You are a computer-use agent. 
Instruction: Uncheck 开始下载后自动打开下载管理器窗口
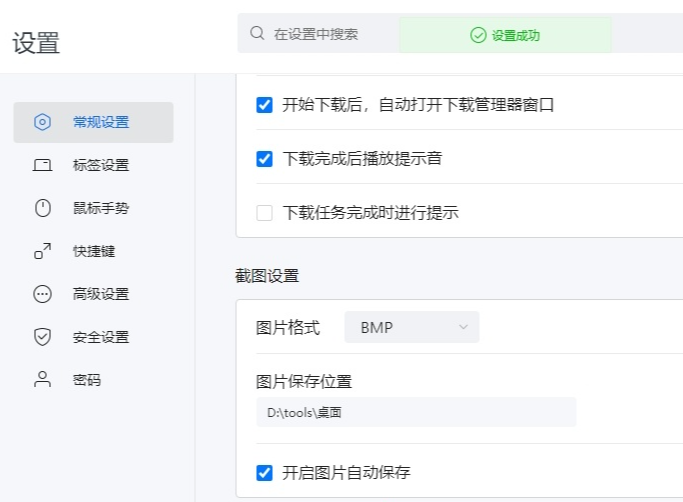pyautogui.click(x=265, y=105)
